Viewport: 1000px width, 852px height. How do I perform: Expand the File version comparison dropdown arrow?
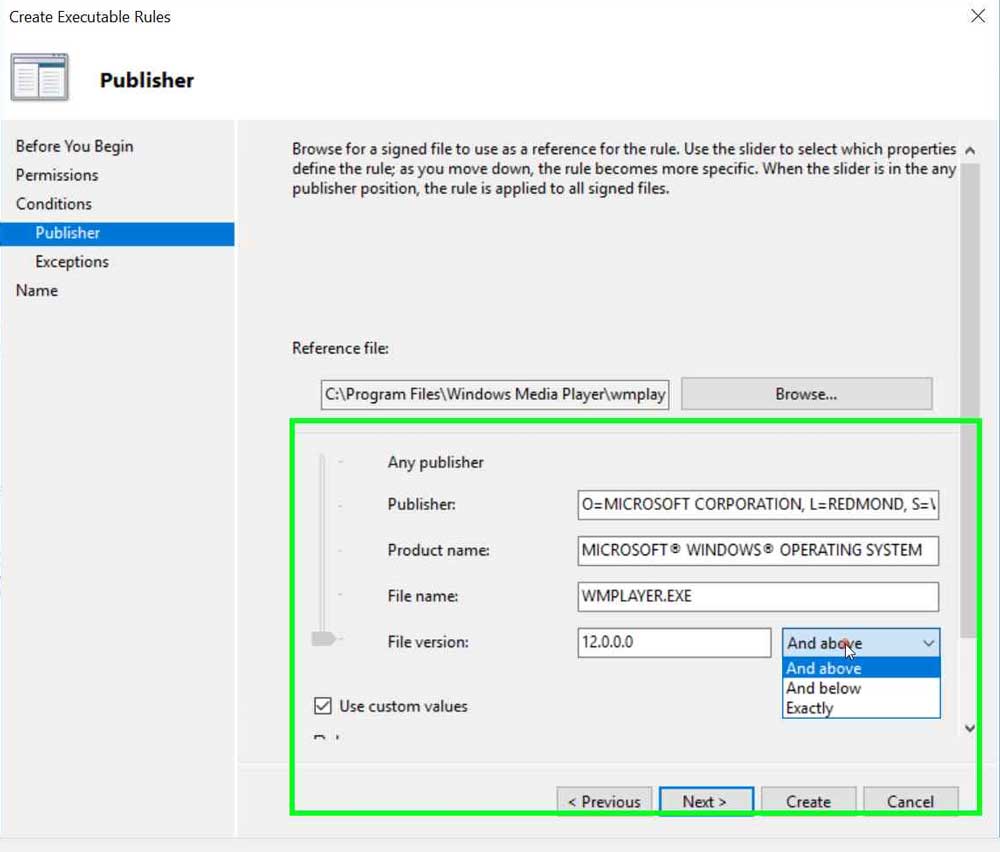[928, 643]
